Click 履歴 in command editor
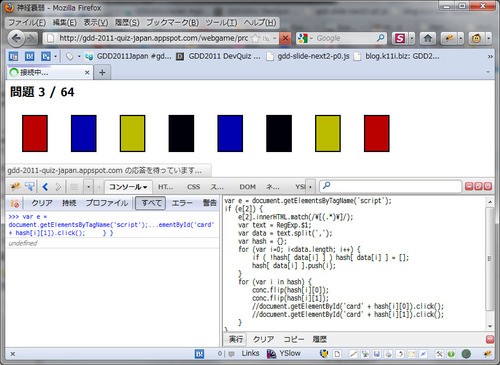This screenshot has width=500, height=365. point(319,339)
